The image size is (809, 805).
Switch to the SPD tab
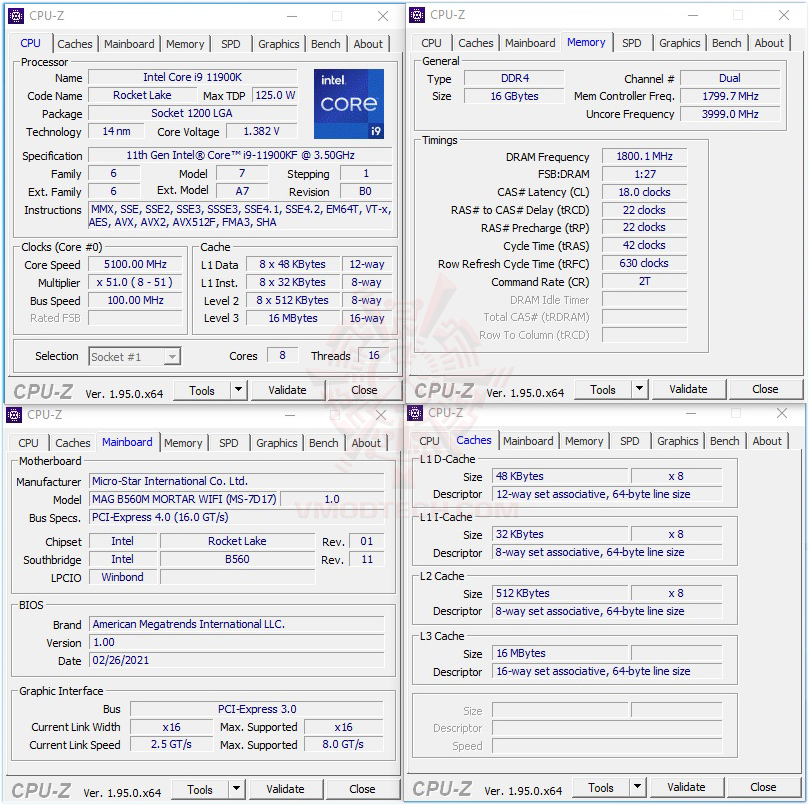click(x=232, y=44)
